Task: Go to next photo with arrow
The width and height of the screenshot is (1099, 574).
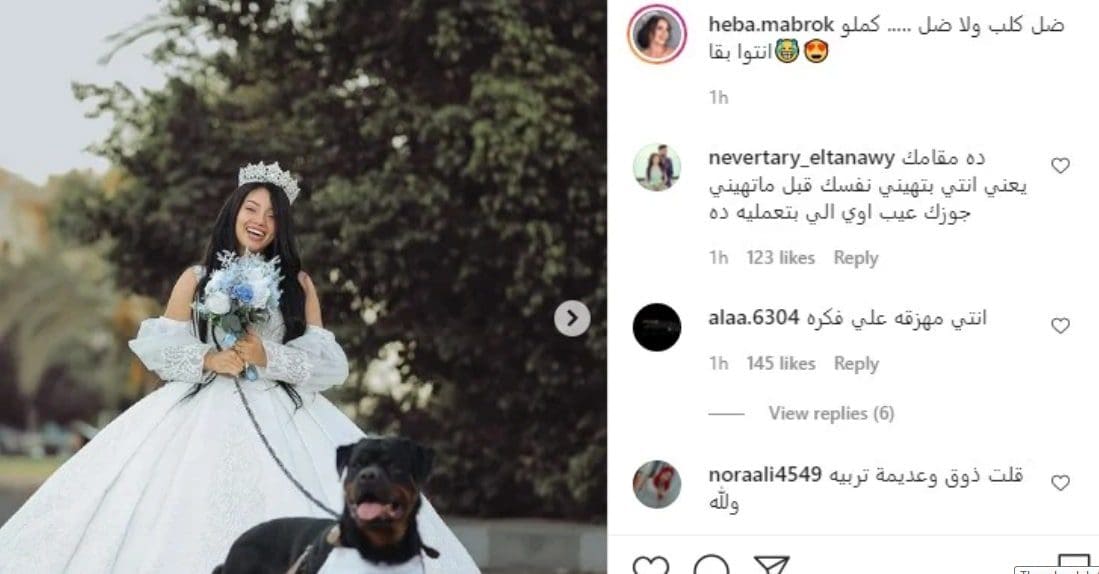Action: [x=572, y=318]
